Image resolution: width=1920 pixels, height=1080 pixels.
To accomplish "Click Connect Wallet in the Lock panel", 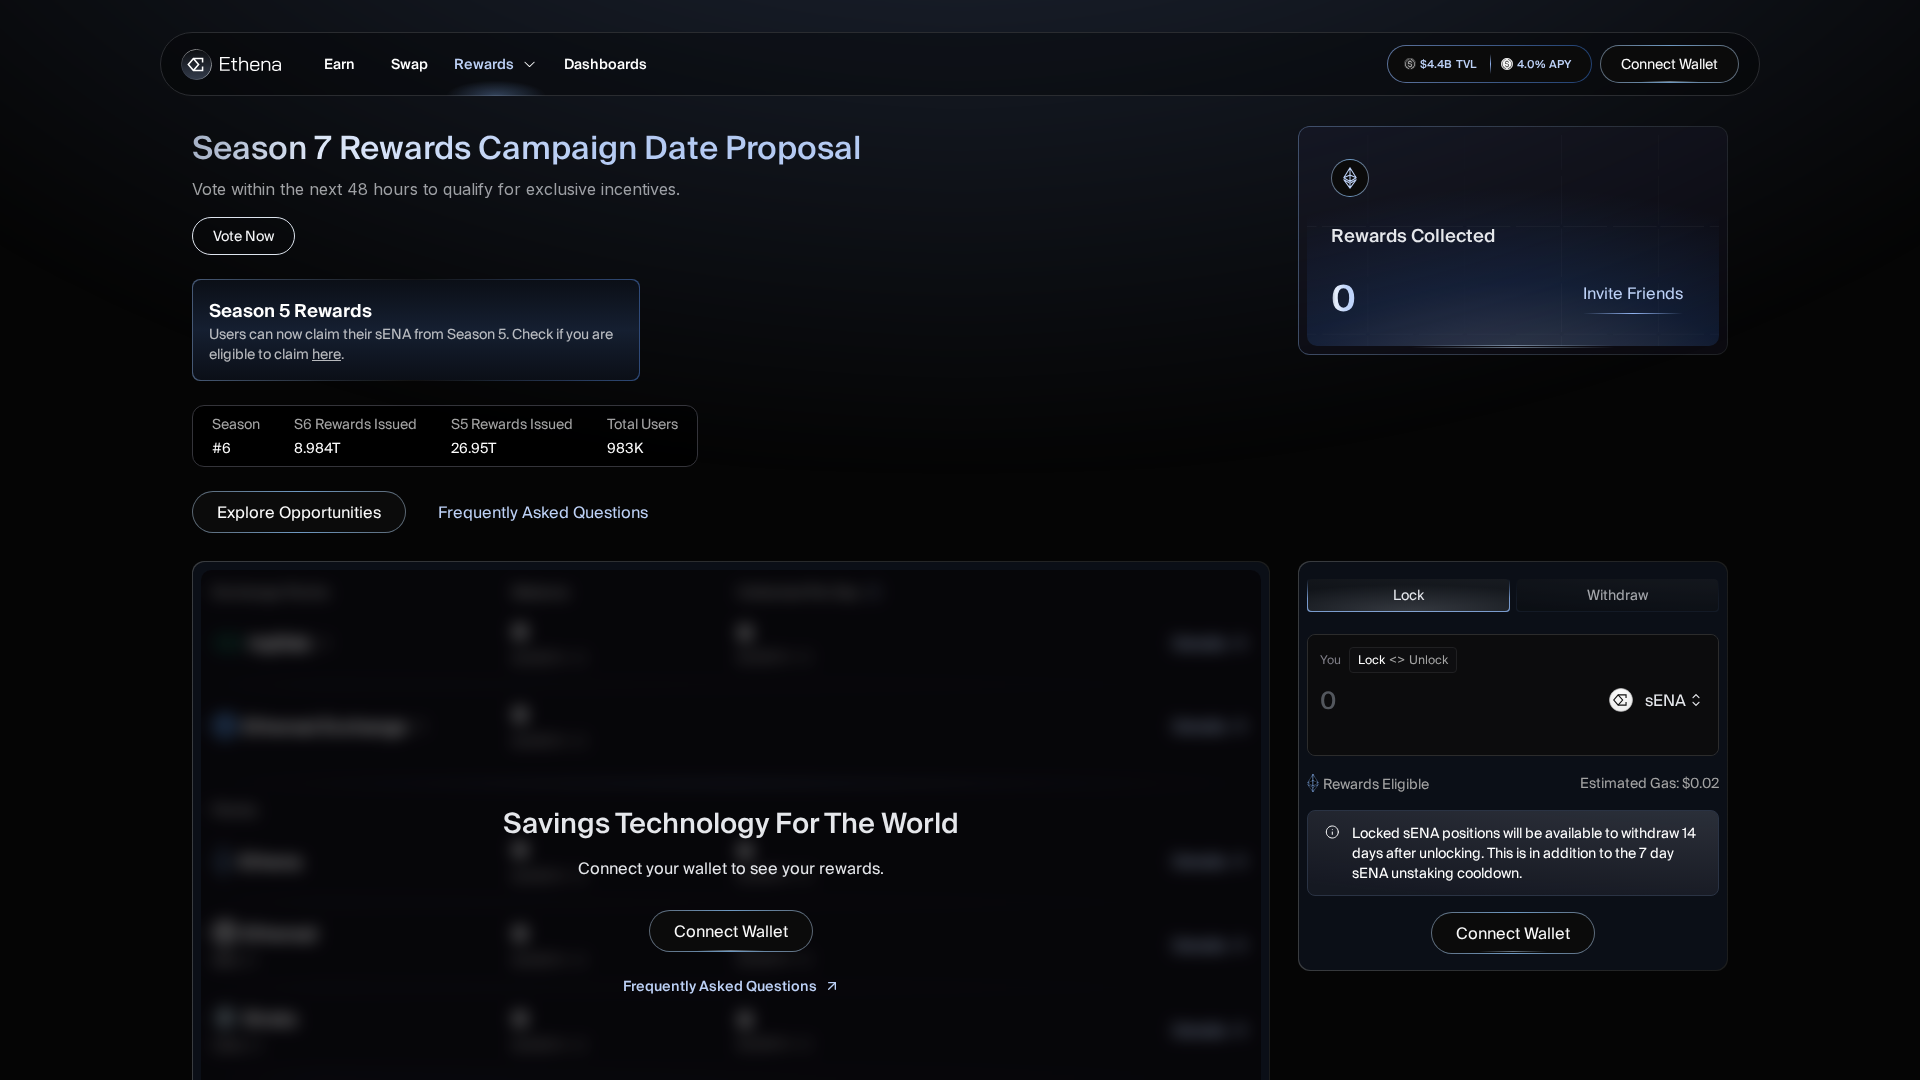I will [x=1513, y=933].
